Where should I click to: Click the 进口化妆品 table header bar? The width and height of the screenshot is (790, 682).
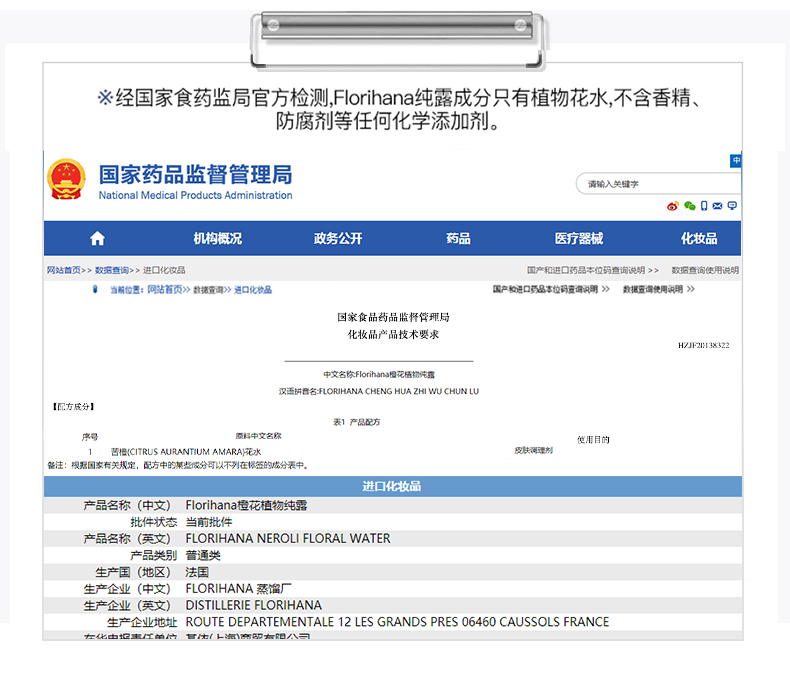pyautogui.click(x=392, y=487)
